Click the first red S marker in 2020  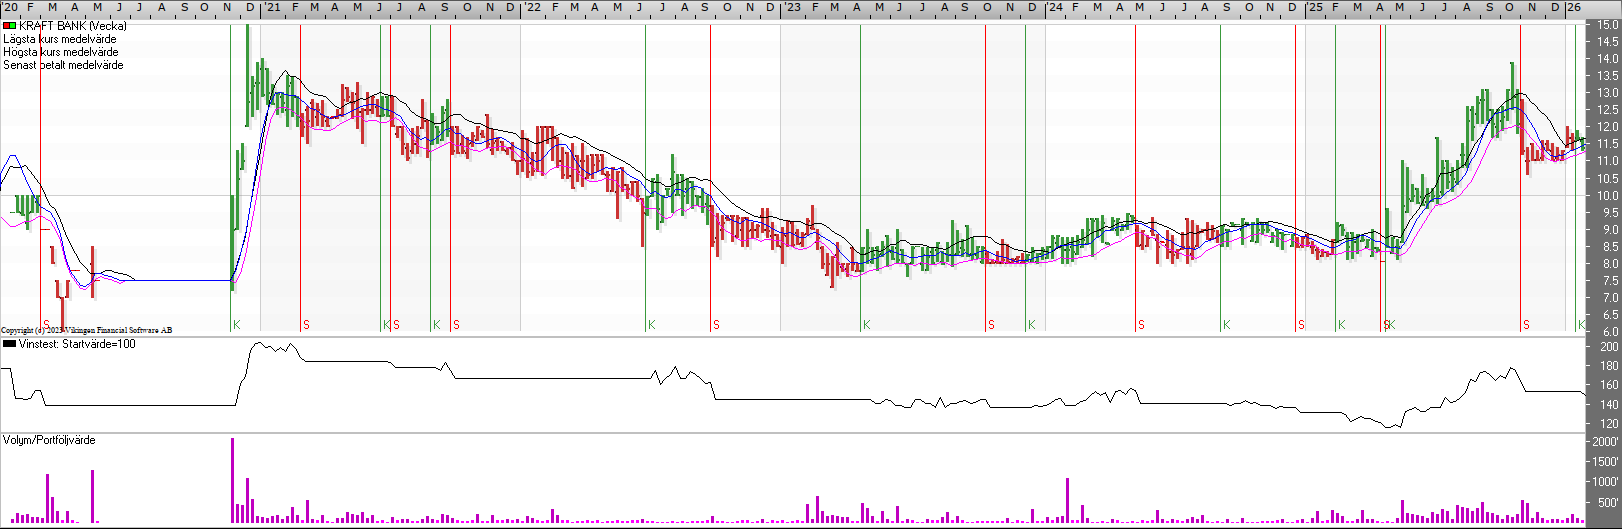[46, 325]
